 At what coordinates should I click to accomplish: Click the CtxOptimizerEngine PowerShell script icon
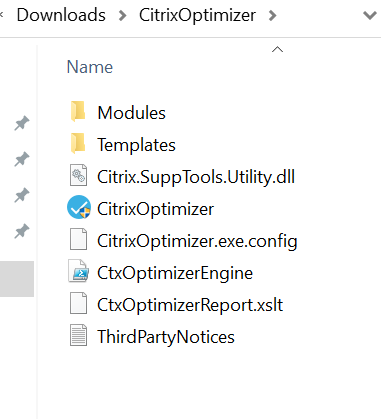tap(78, 272)
